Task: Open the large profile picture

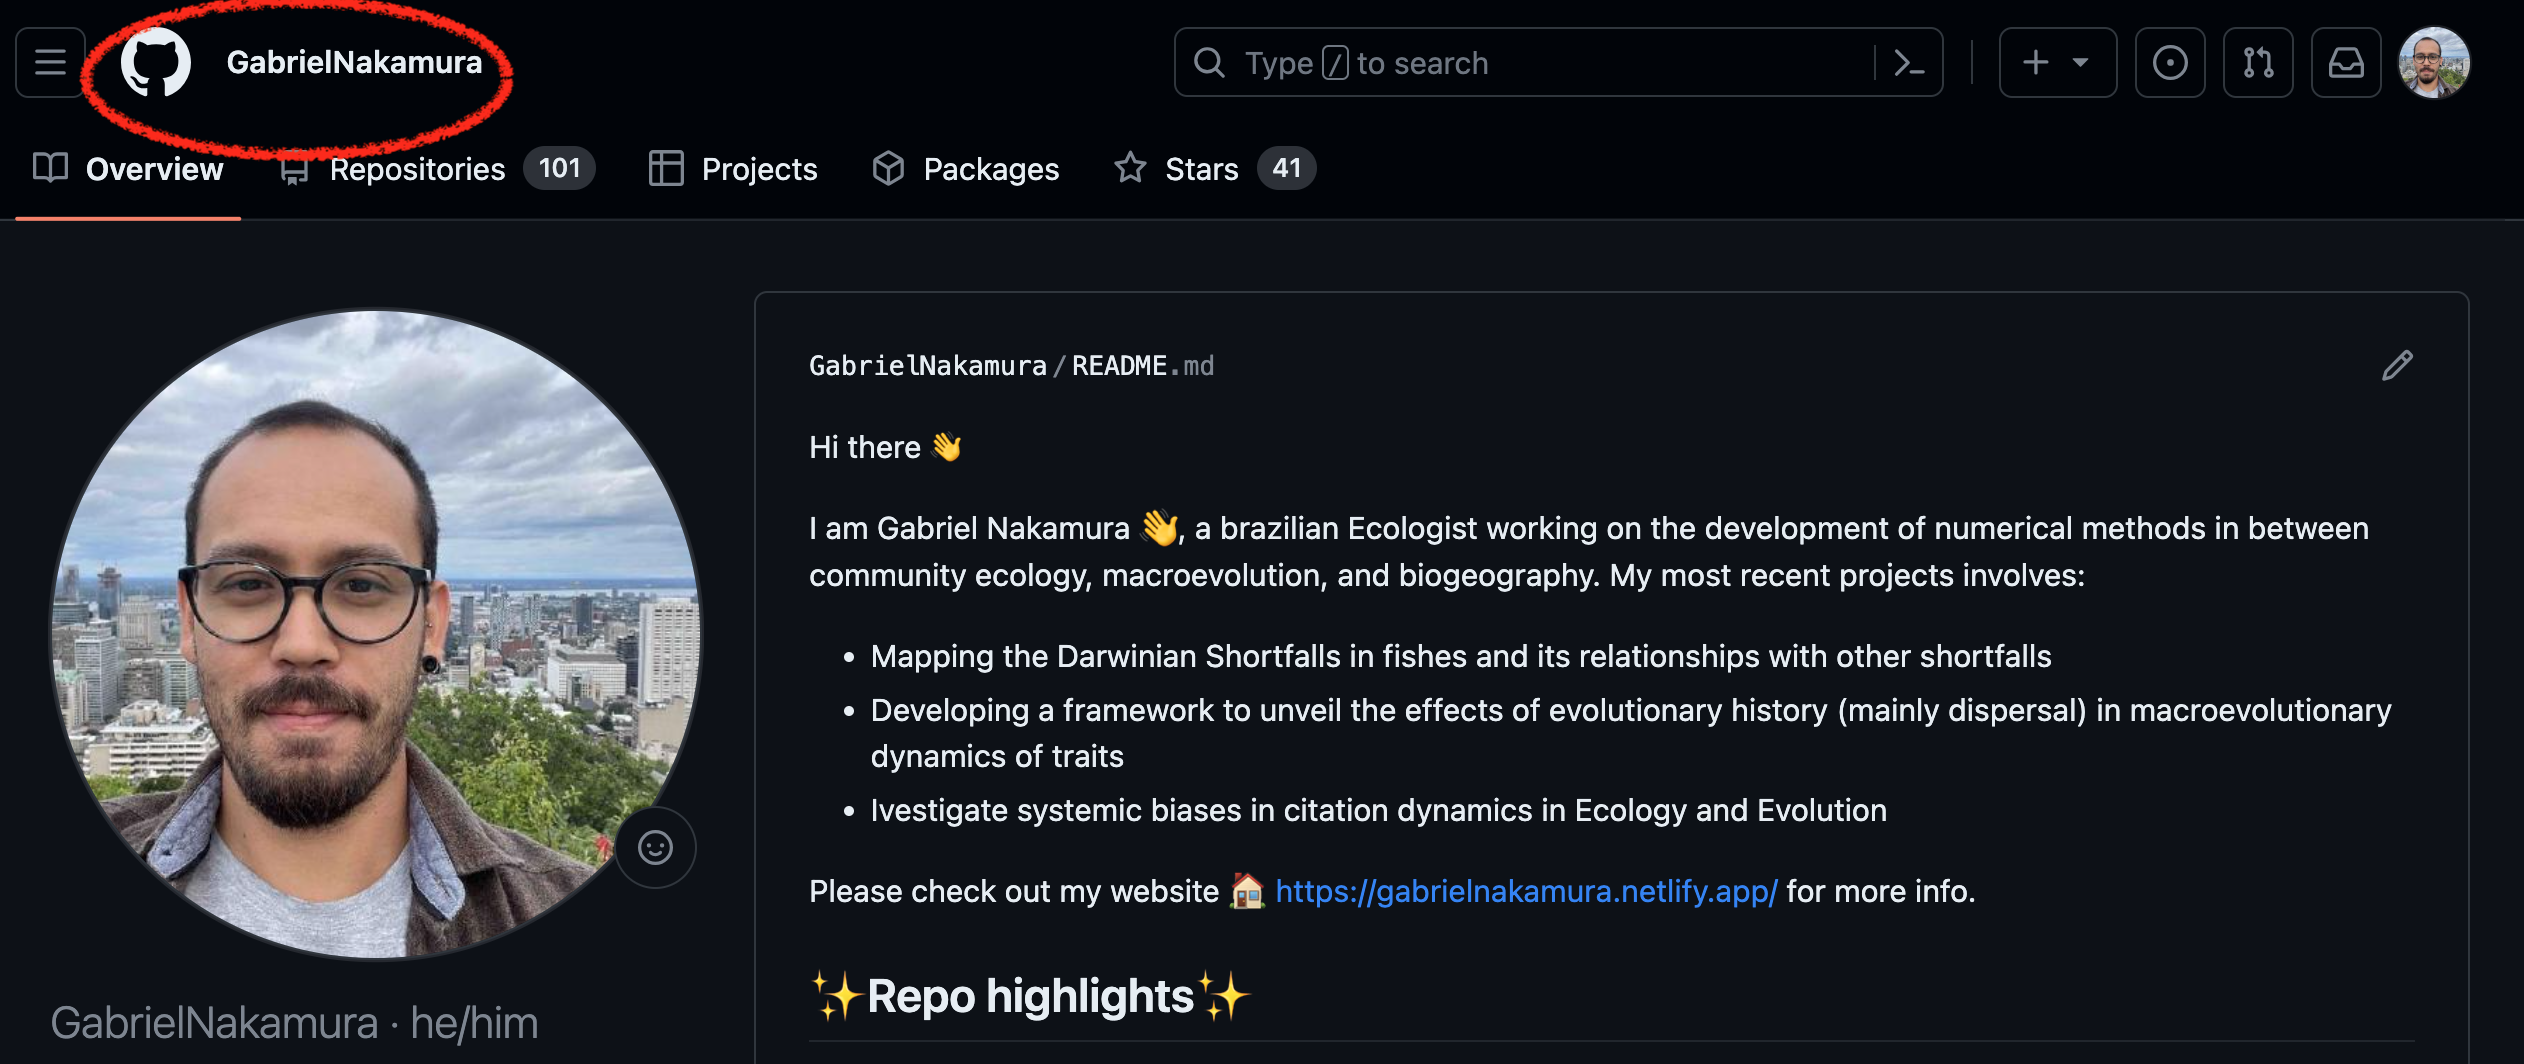Action: click(376, 634)
